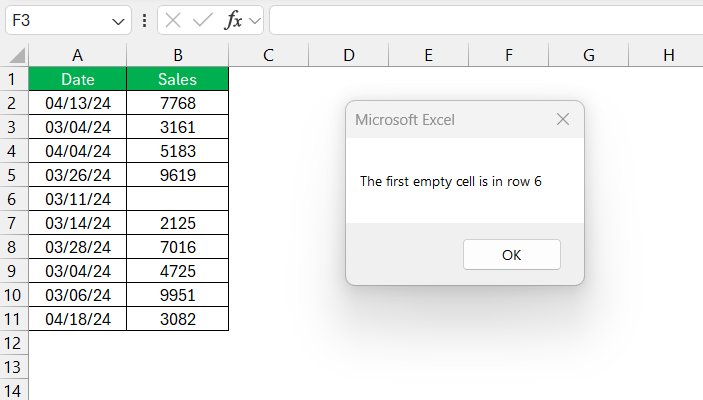703x400 pixels.
Task: Select column F header
Action: coord(508,55)
